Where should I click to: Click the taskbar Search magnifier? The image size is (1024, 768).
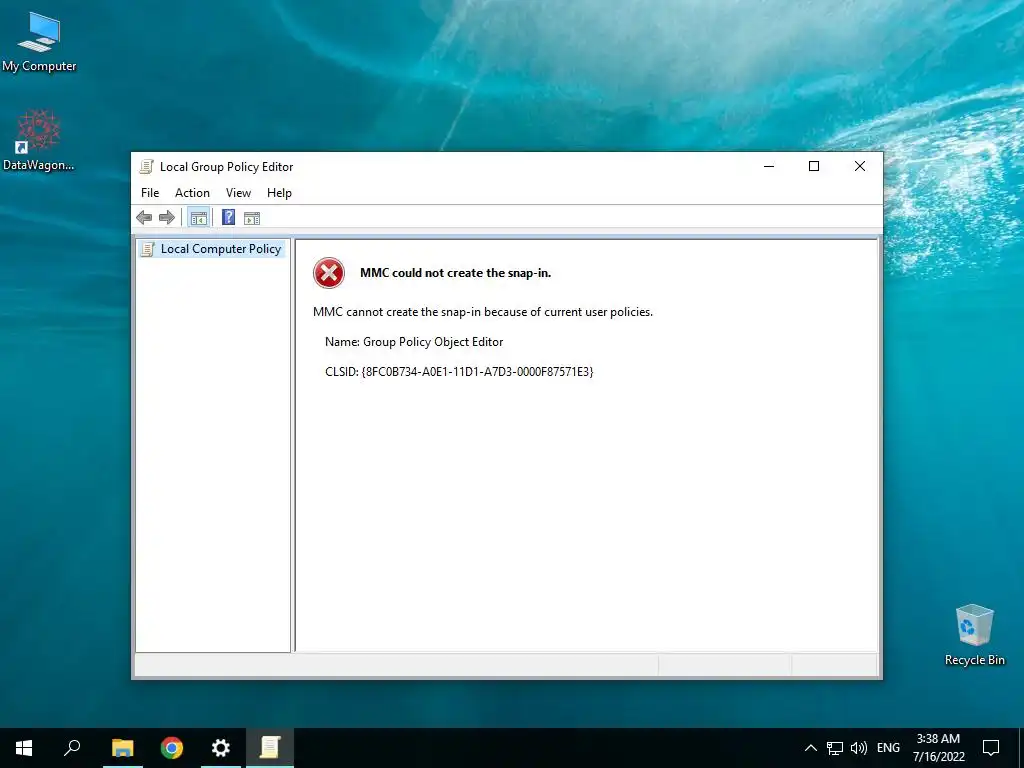click(72, 748)
